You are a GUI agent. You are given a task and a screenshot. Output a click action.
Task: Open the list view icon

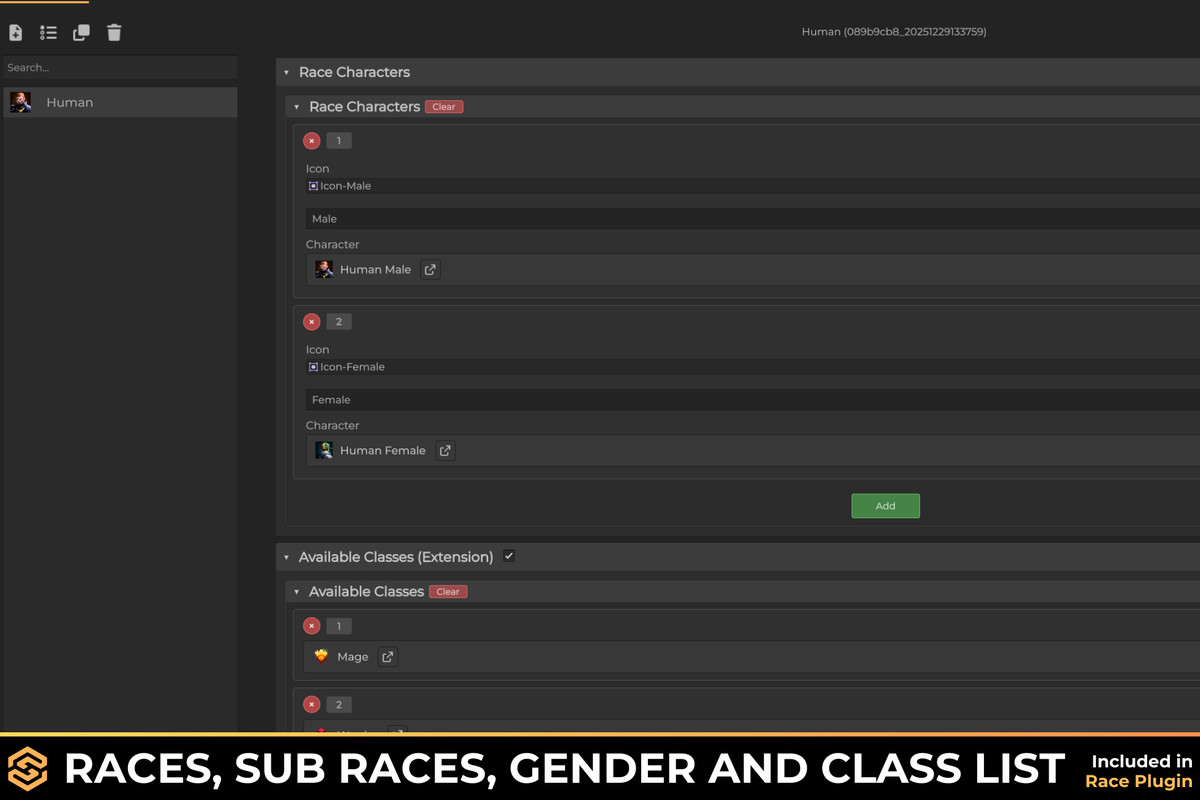click(x=48, y=32)
